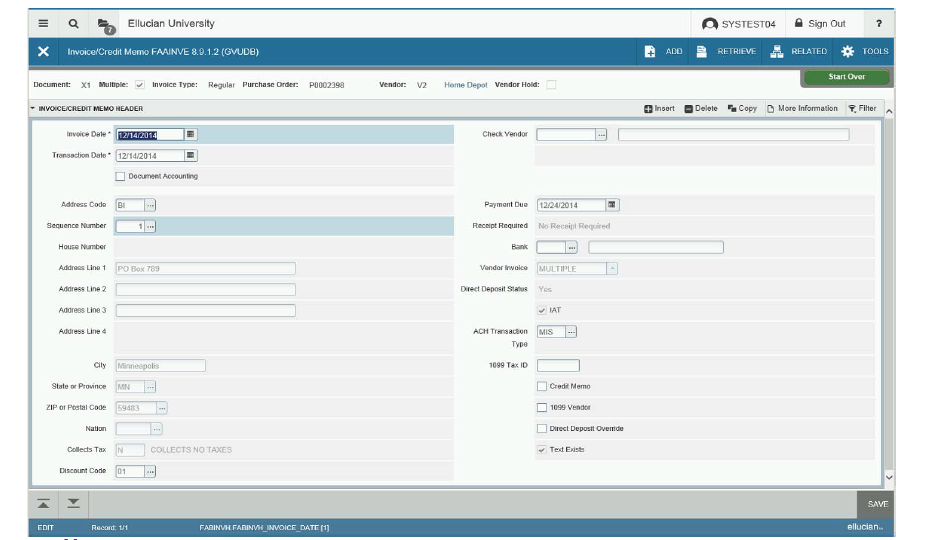
Task: Expand the Vendor Invoice dropdown
Action: (x=612, y=268)
